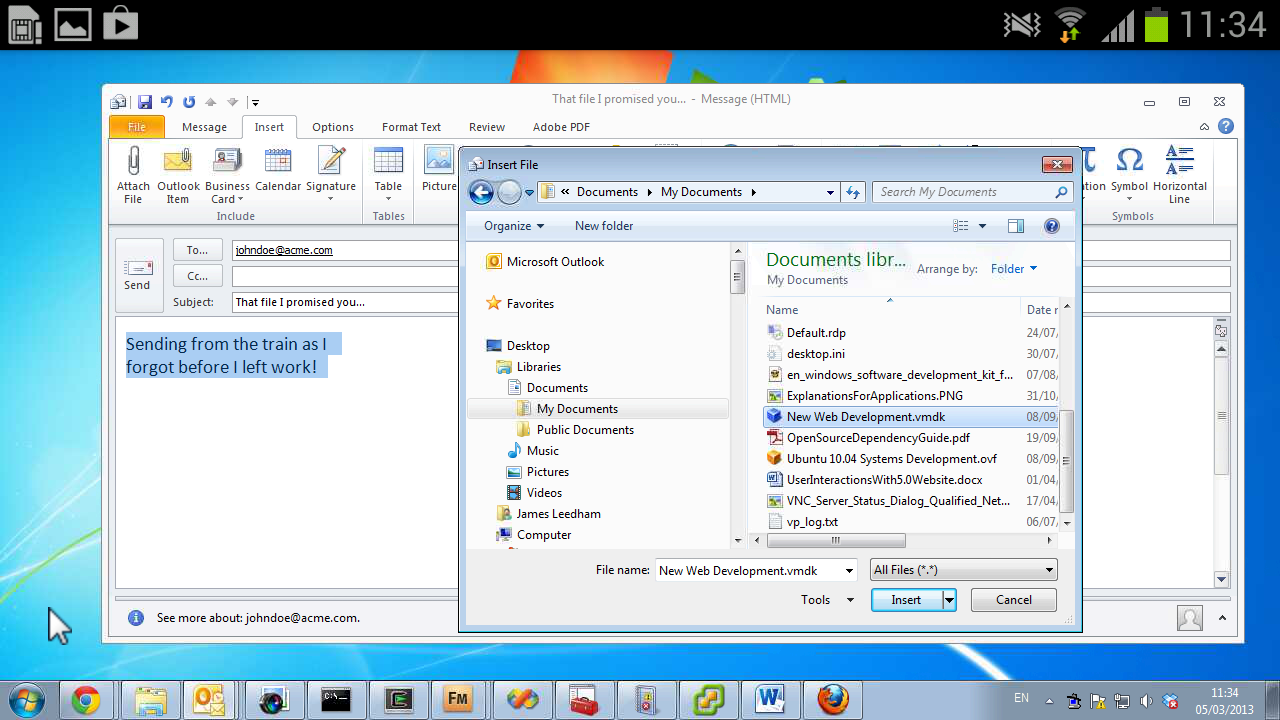The height and width of the screenshot is (720, 1280).
Task: Click the Search My Documents field
Action: [973, 192]
